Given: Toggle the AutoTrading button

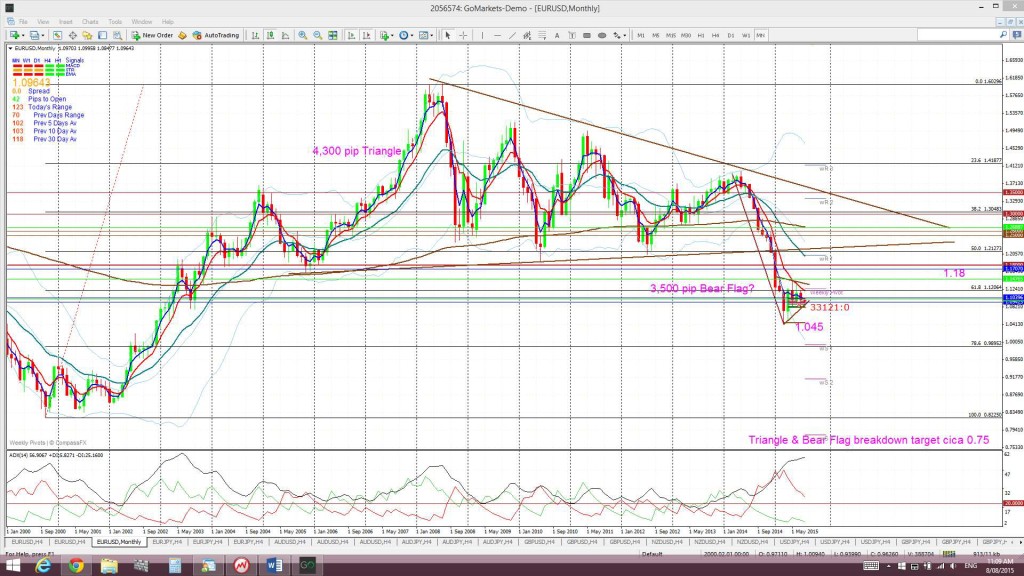Looking at the screenshot, I should (216, 35).
